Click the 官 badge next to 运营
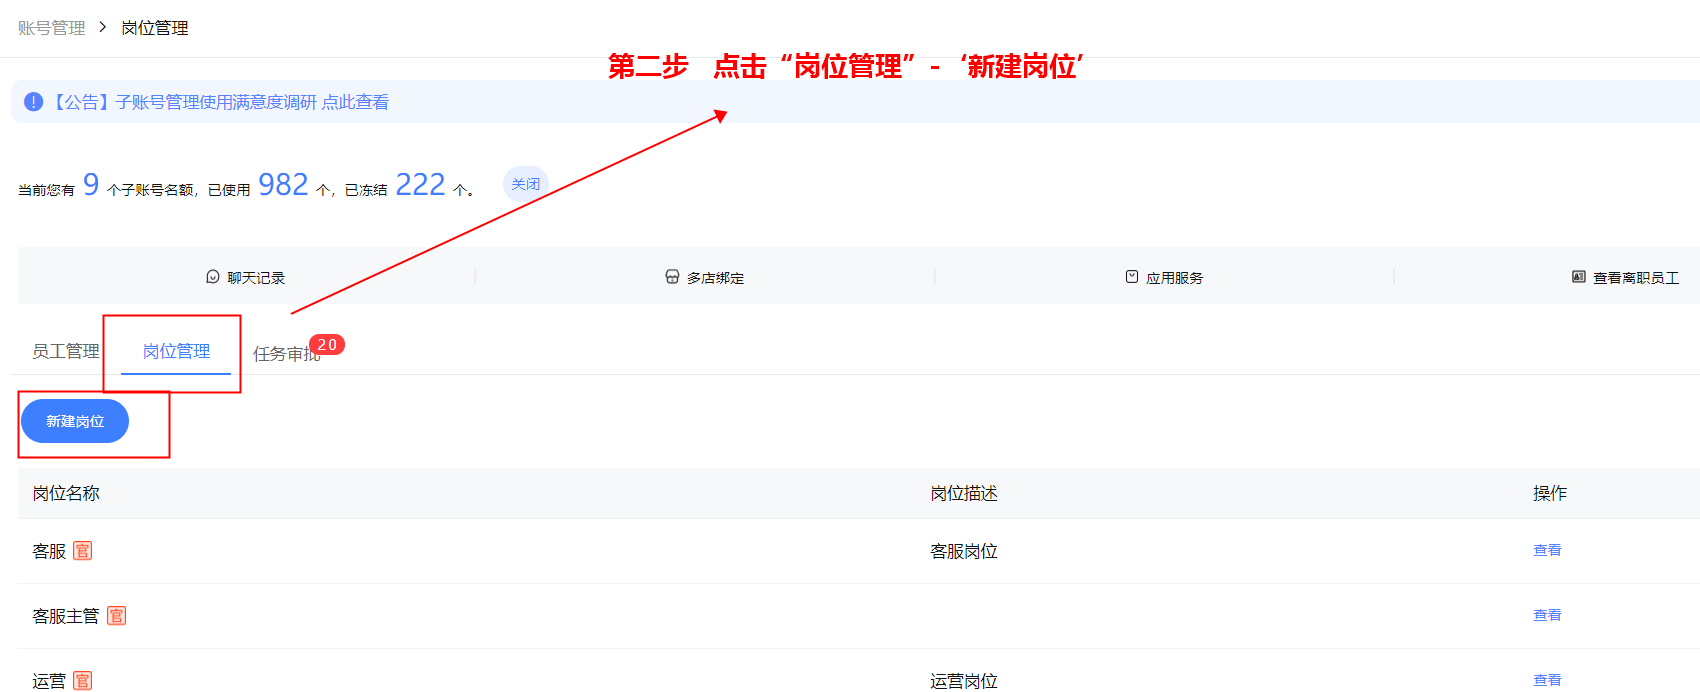Image resolution: width=1700 pixels, height=692 pixels. [x=83, y=681]
